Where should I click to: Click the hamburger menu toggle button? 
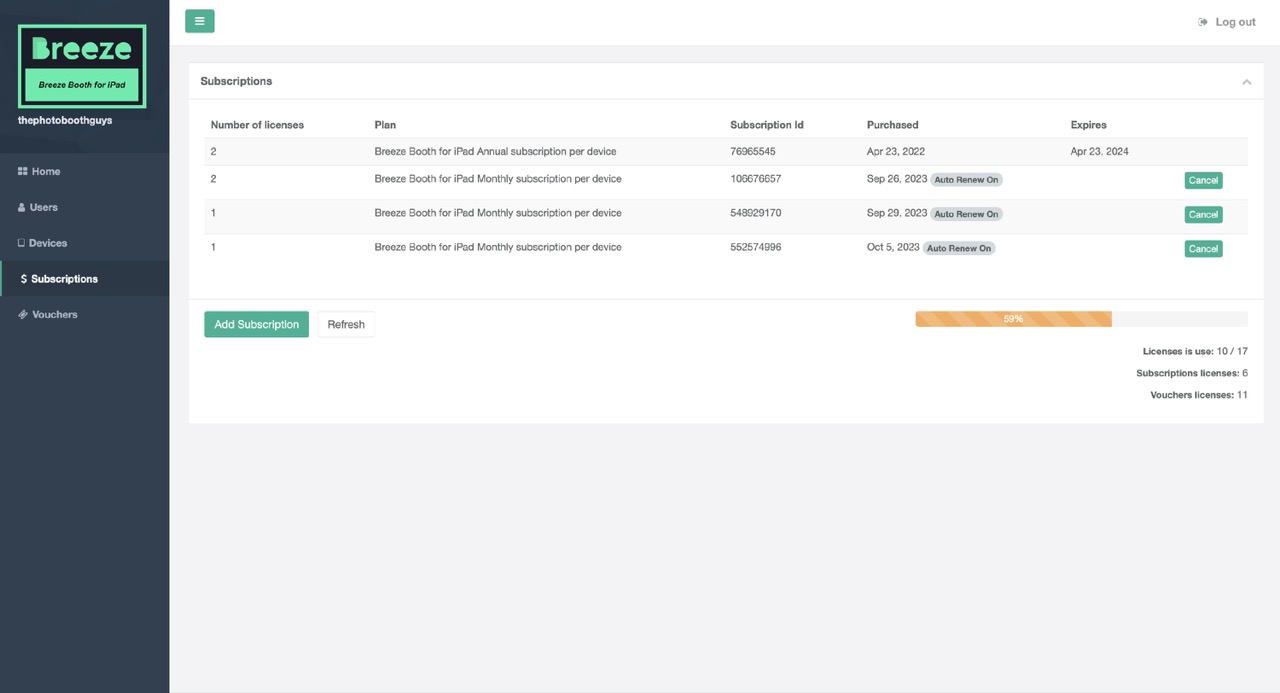pos(199,21)
